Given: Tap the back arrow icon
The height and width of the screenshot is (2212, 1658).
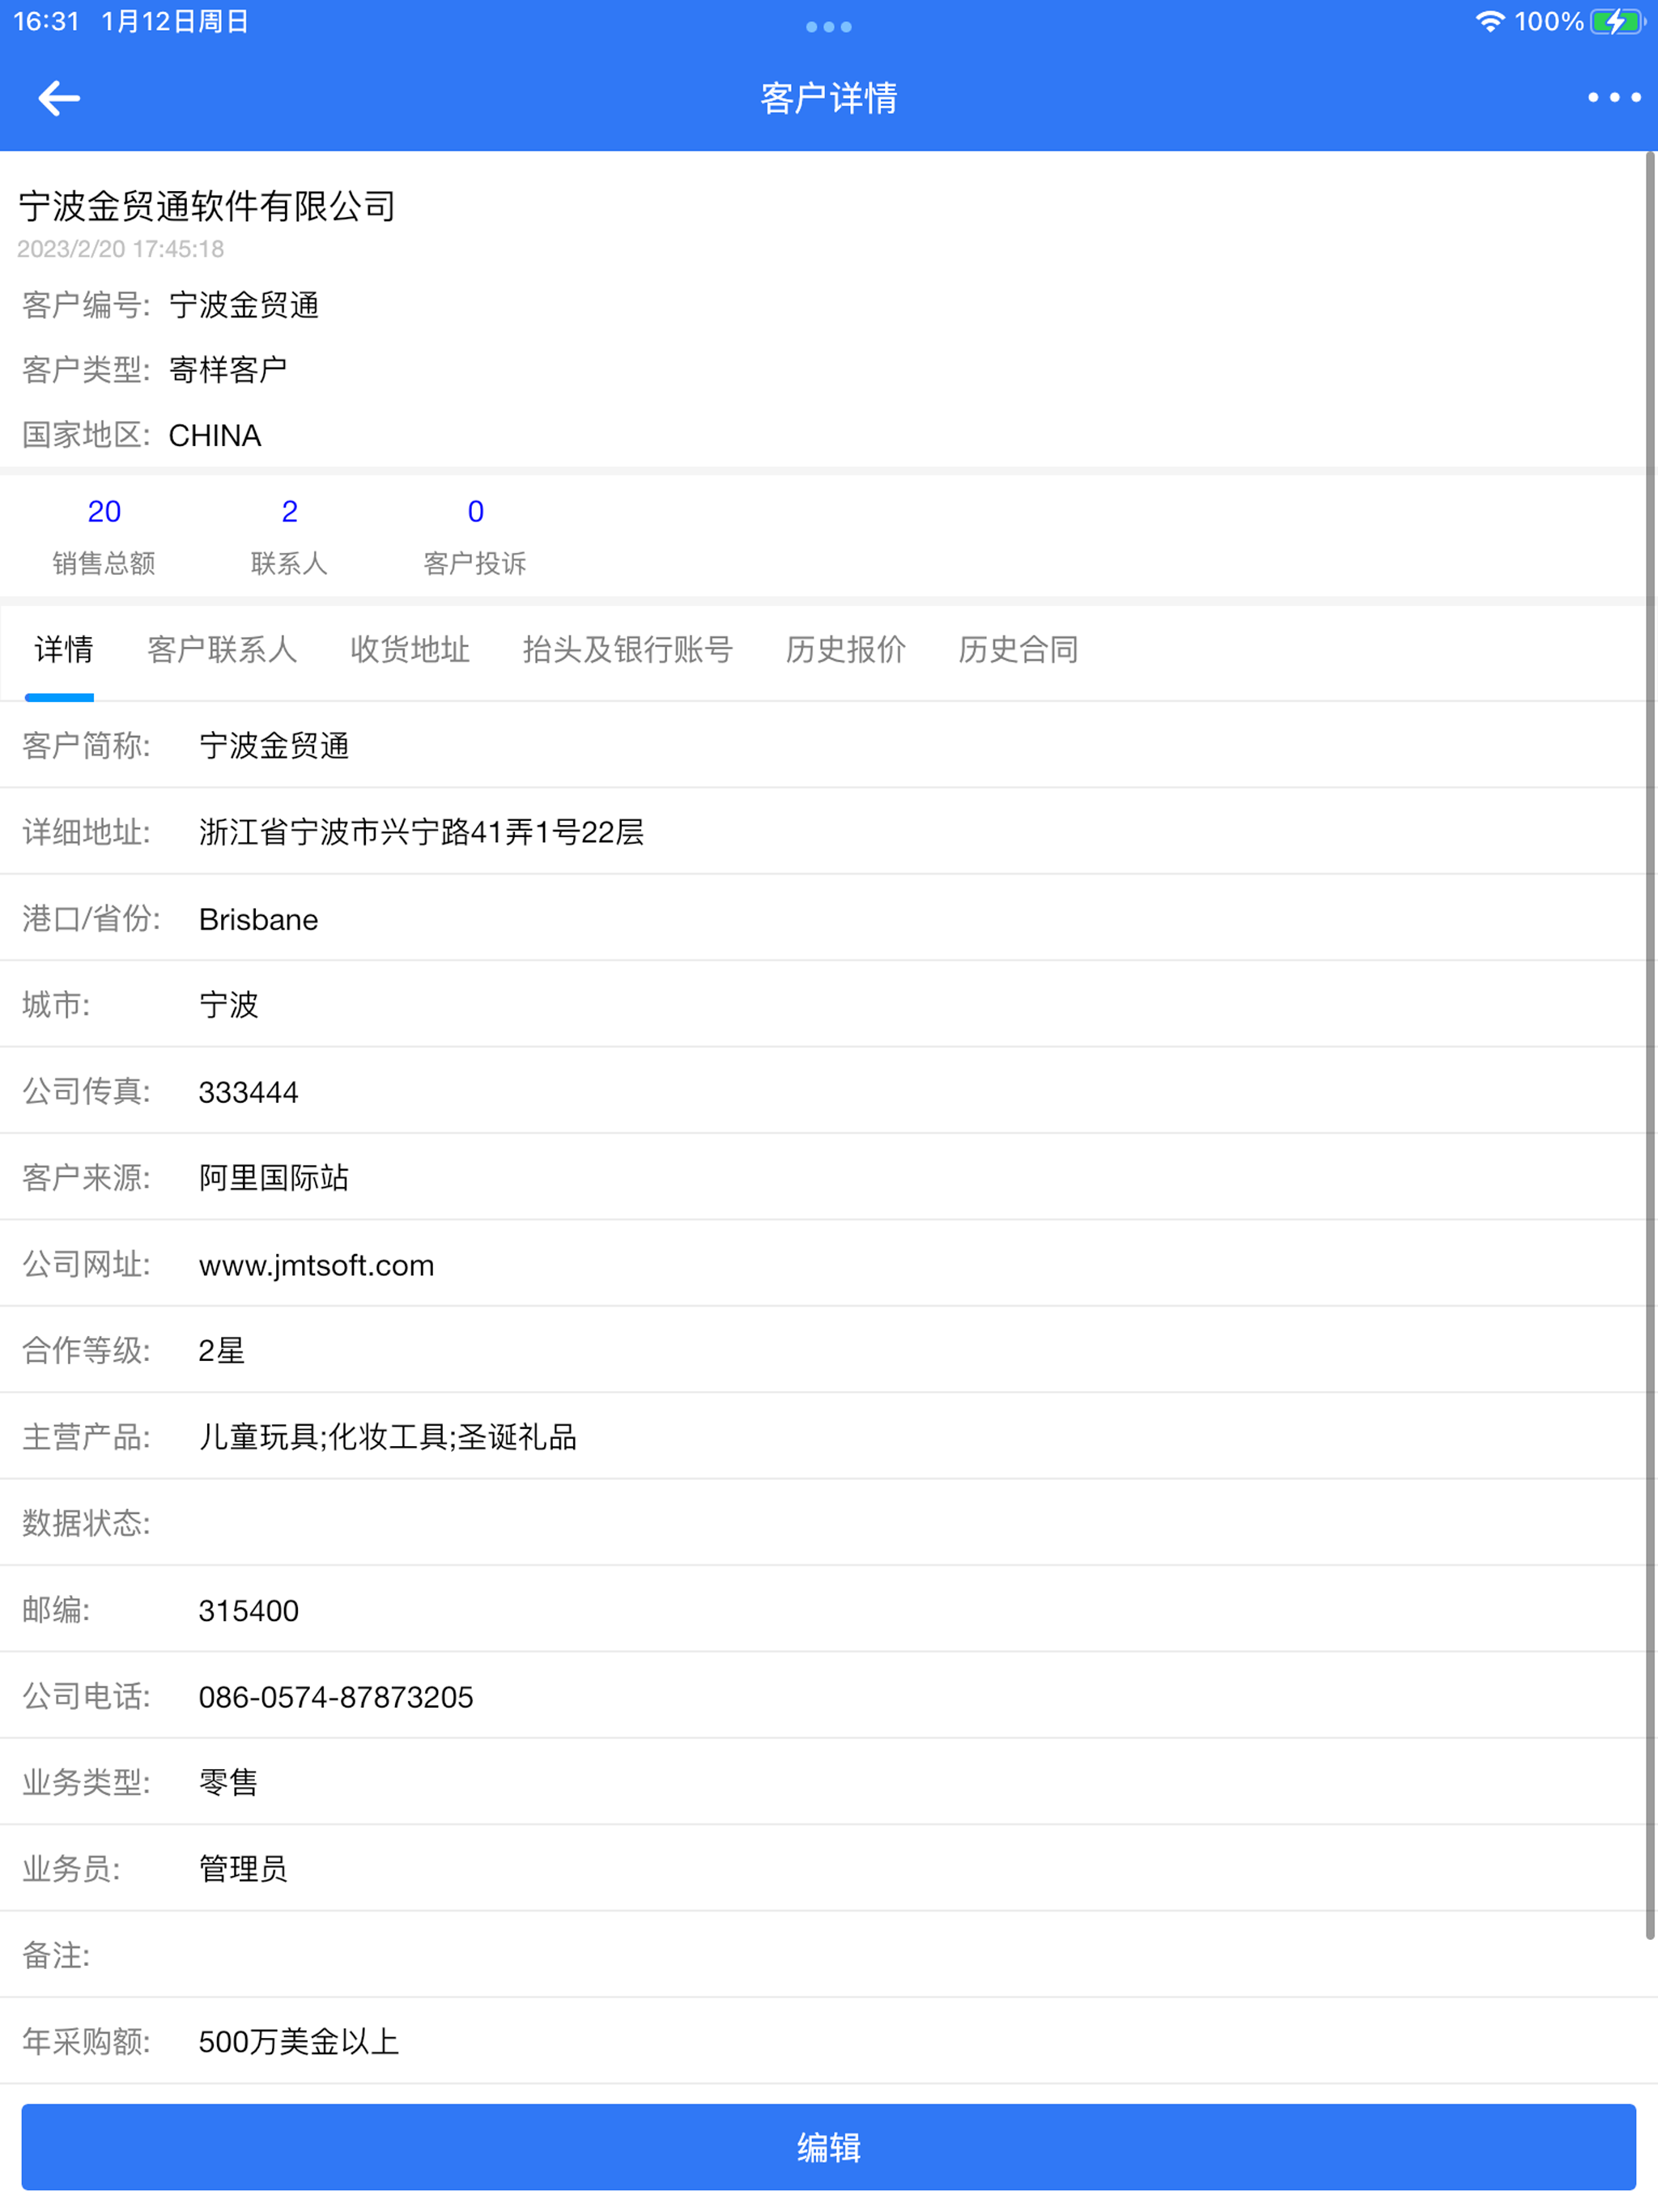Looking at the screenshot, I should click(x=58, y=98).
